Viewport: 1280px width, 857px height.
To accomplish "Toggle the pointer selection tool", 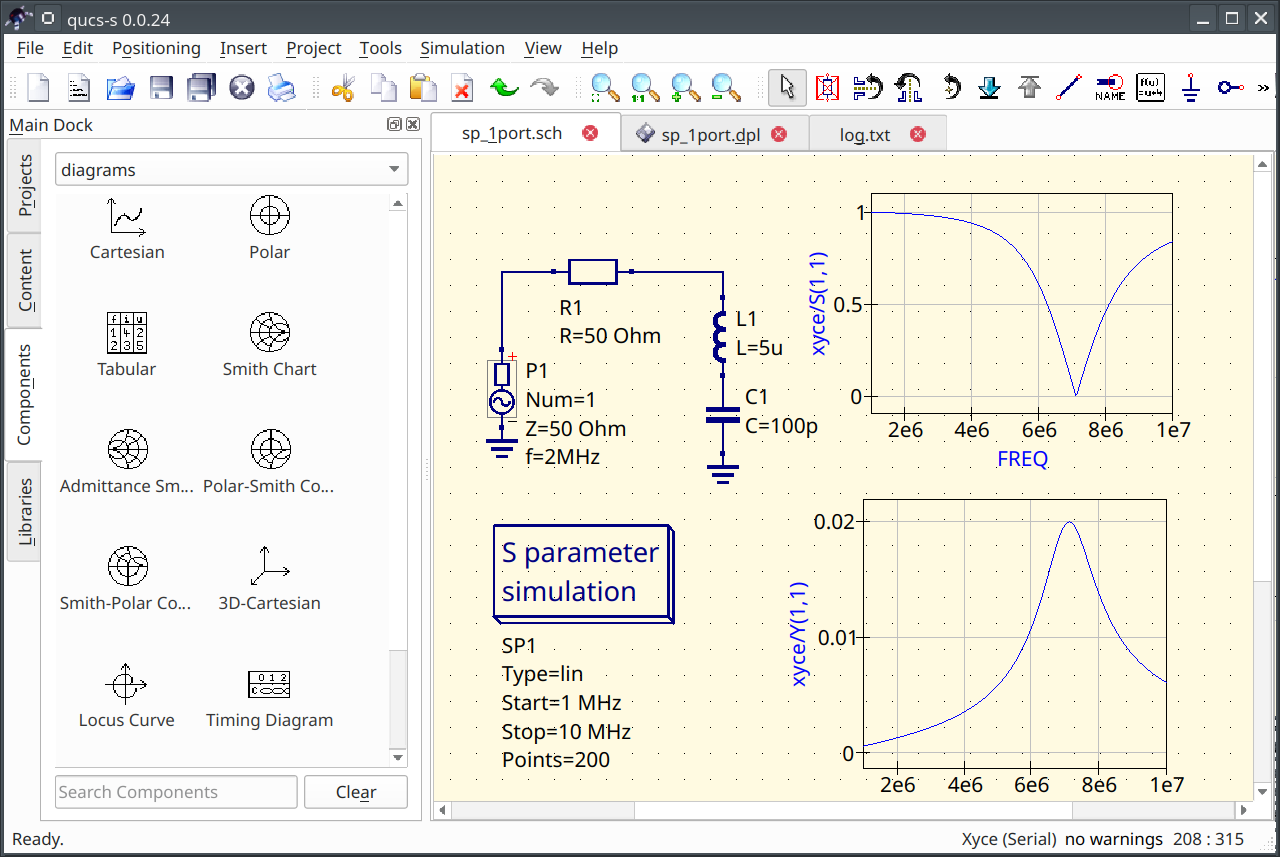I will (787, 88).
